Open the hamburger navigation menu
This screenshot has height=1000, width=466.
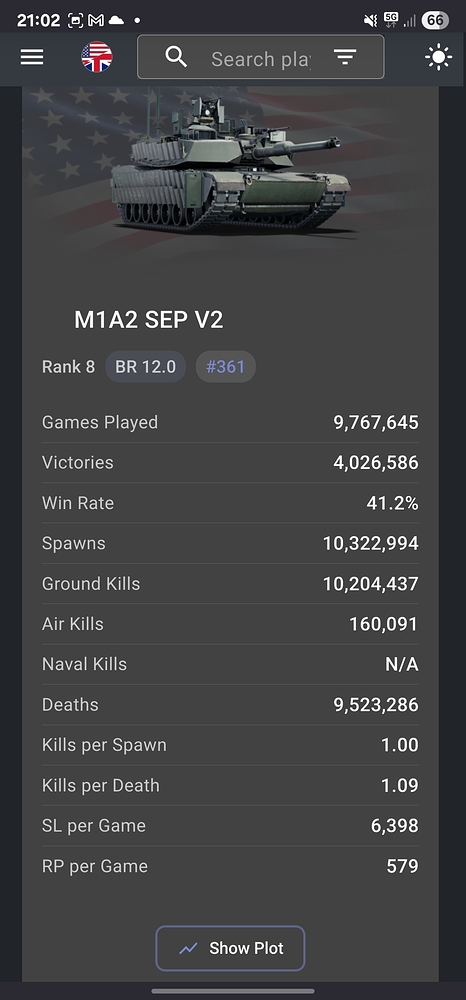tap(32, 58)
